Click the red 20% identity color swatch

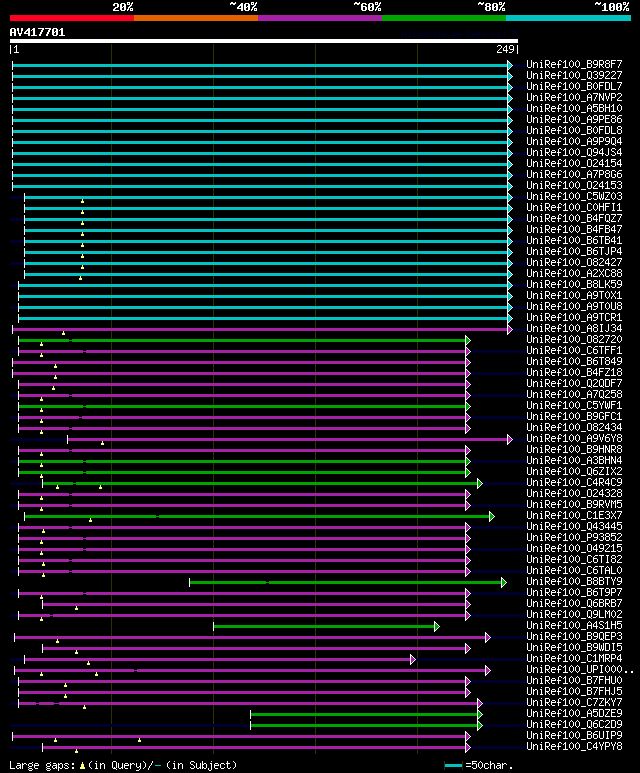(x=72, y=18)
